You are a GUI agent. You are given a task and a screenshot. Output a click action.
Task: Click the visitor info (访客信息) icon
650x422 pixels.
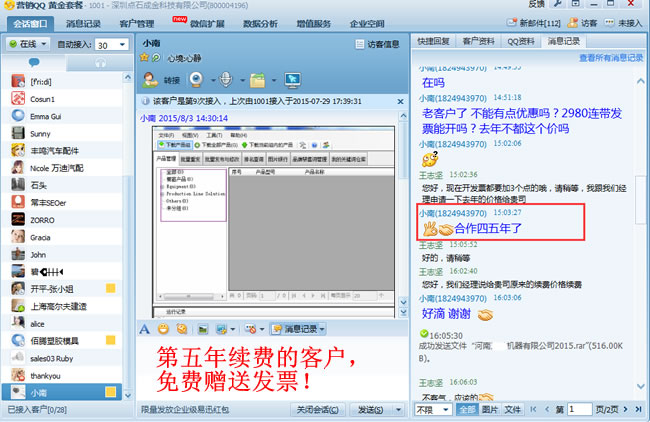tap(359, 44)
